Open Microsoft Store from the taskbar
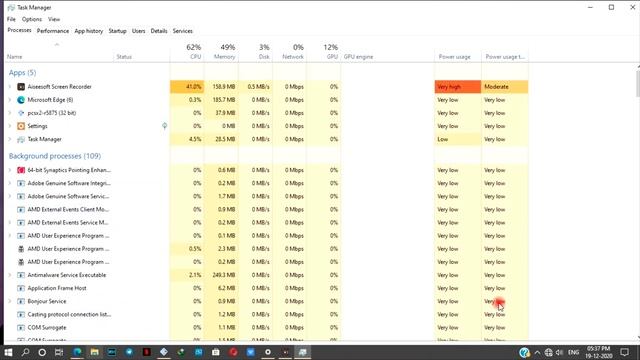The image size is (640, 360). [x=216, y=352]
